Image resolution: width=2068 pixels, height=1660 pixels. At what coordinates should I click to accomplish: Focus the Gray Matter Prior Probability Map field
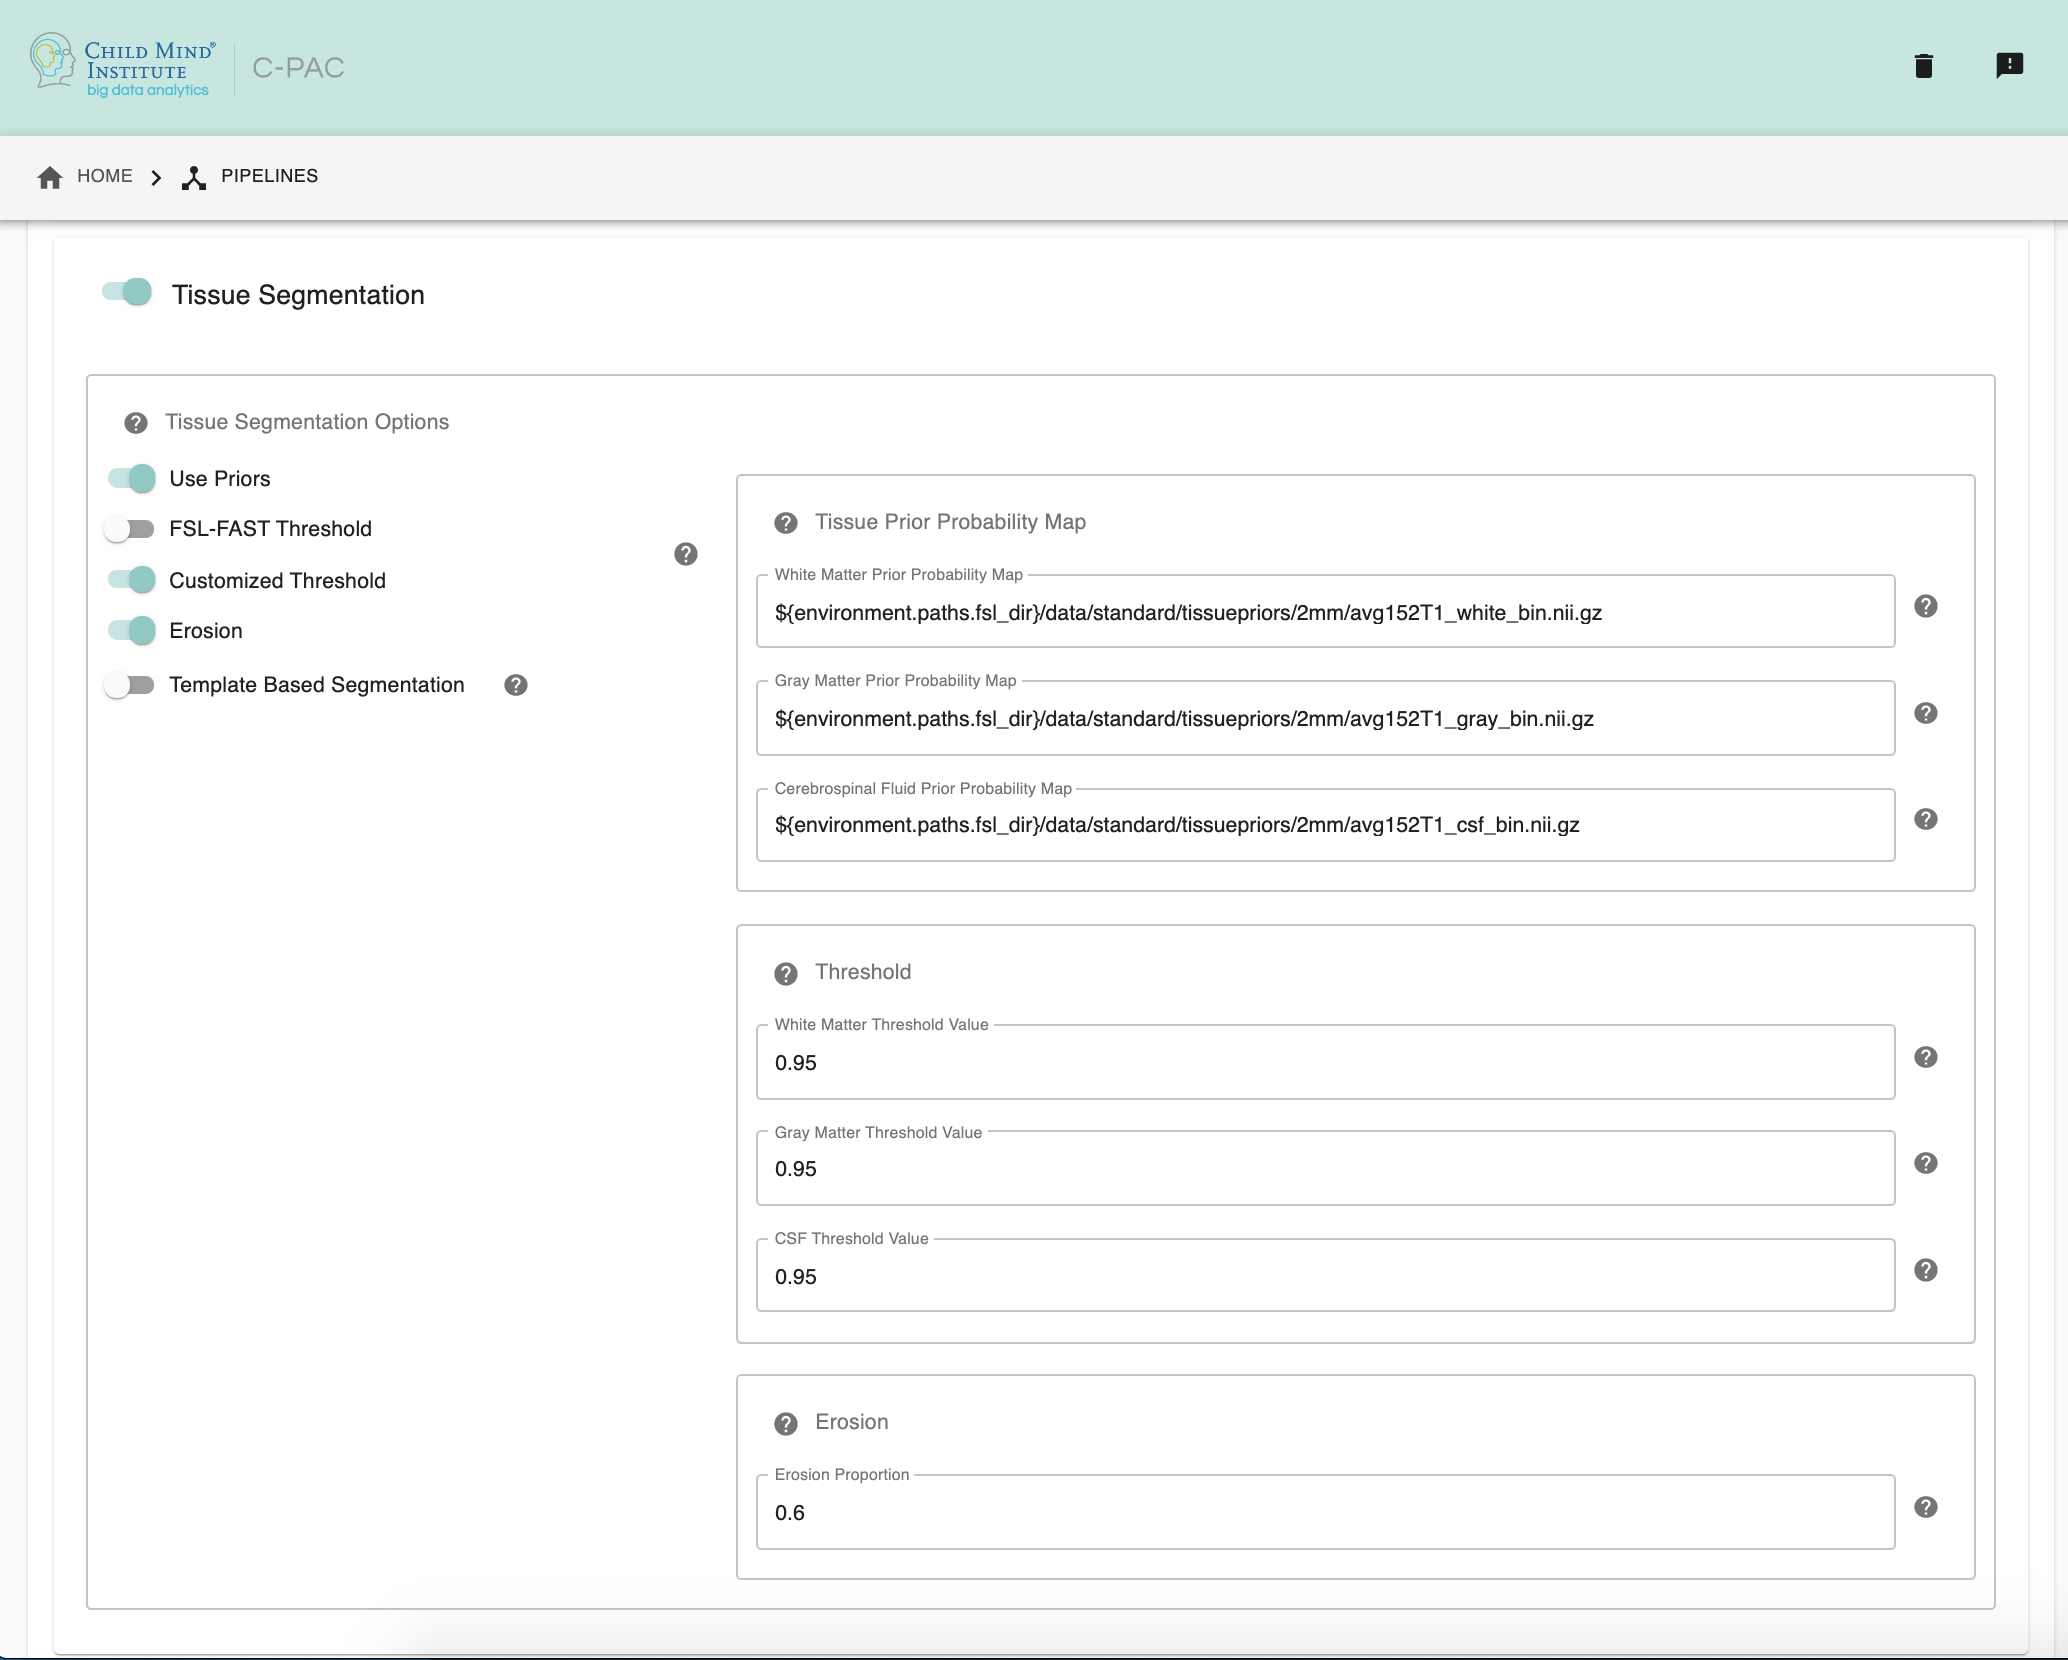pyautogui.click(x=1324, y=719)
